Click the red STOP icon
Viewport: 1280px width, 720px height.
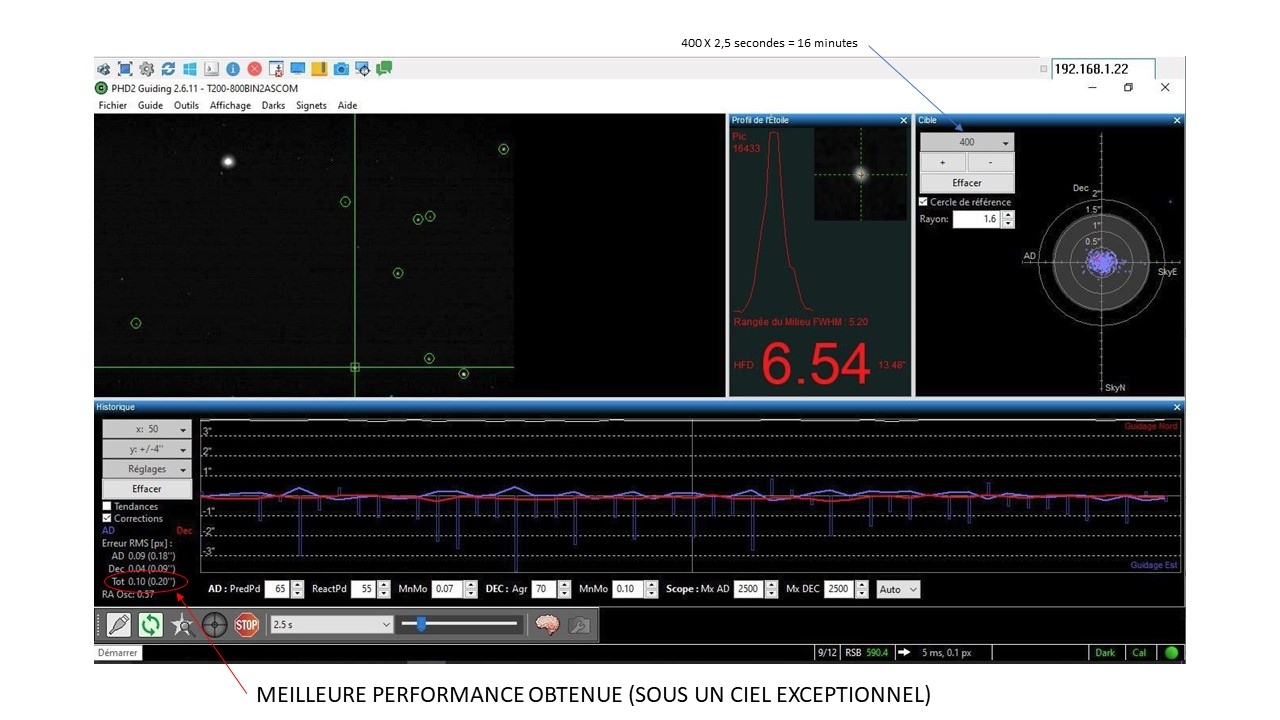(246, 625)
